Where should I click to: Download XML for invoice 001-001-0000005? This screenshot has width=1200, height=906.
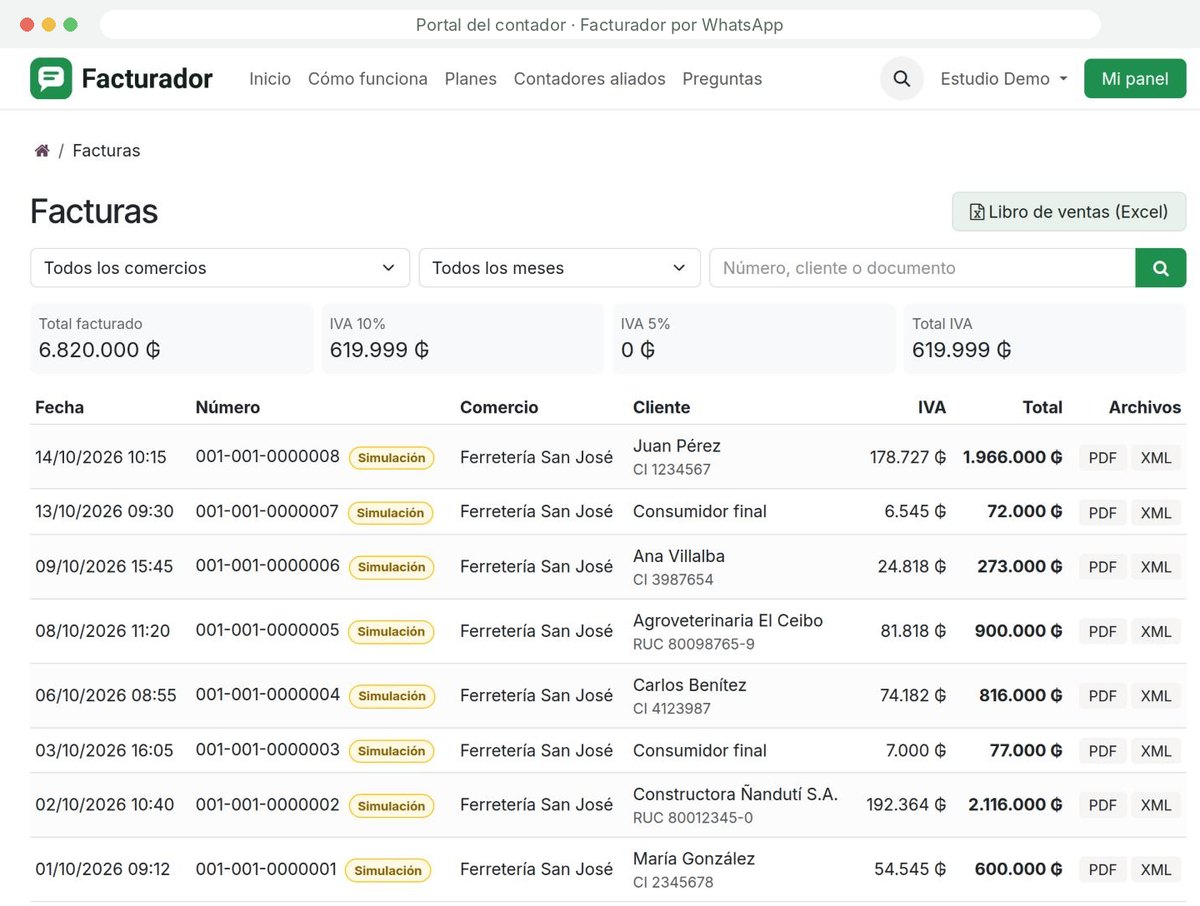[x=1156, y=632]
